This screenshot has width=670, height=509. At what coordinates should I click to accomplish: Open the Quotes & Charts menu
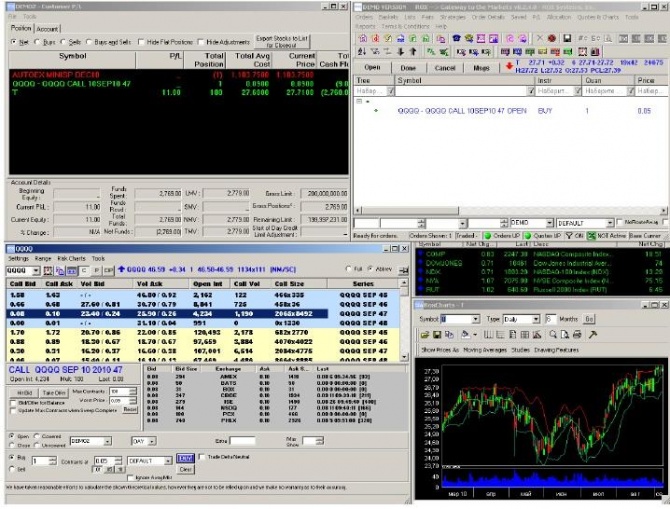598,17
